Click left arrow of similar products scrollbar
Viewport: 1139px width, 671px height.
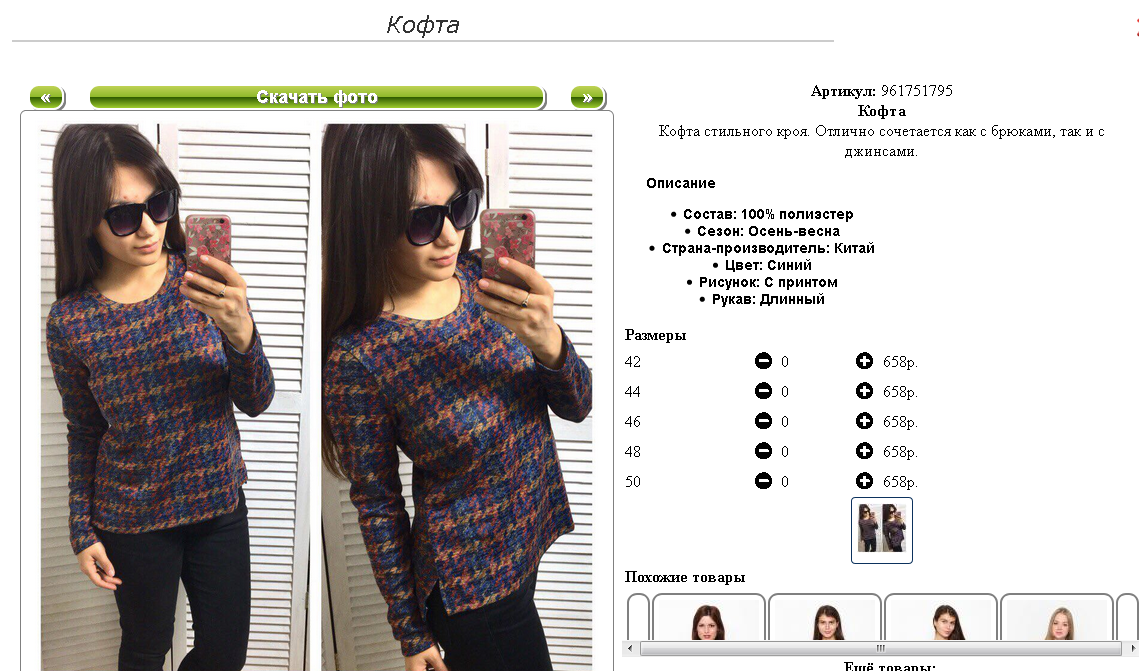coord(630,648)
